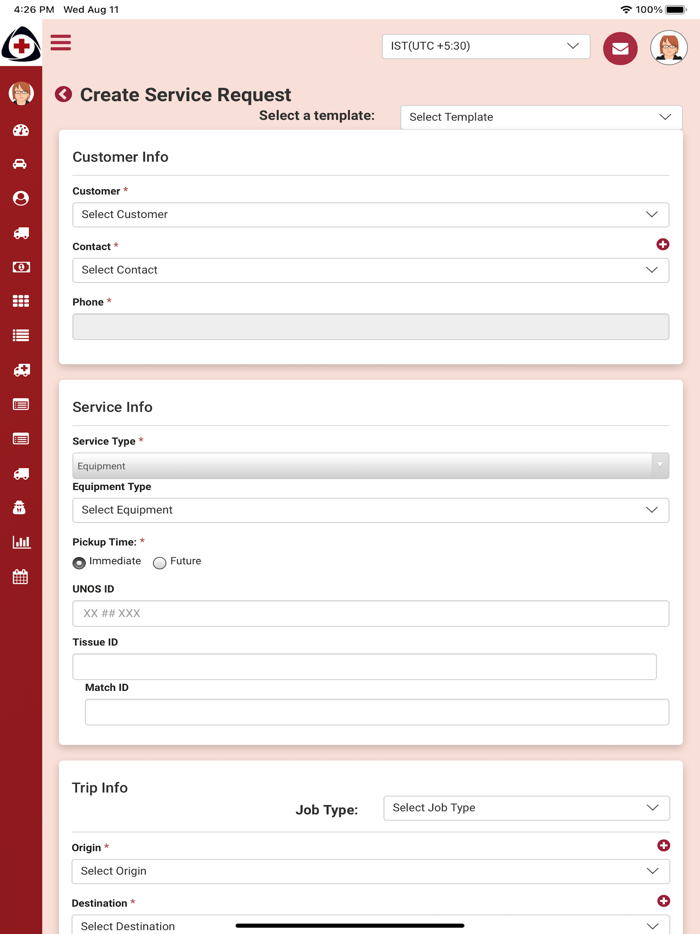This screenshot has height=934, width=700.
Task: Click the truck icon above the spy icon
Action: tap(21, 474)
